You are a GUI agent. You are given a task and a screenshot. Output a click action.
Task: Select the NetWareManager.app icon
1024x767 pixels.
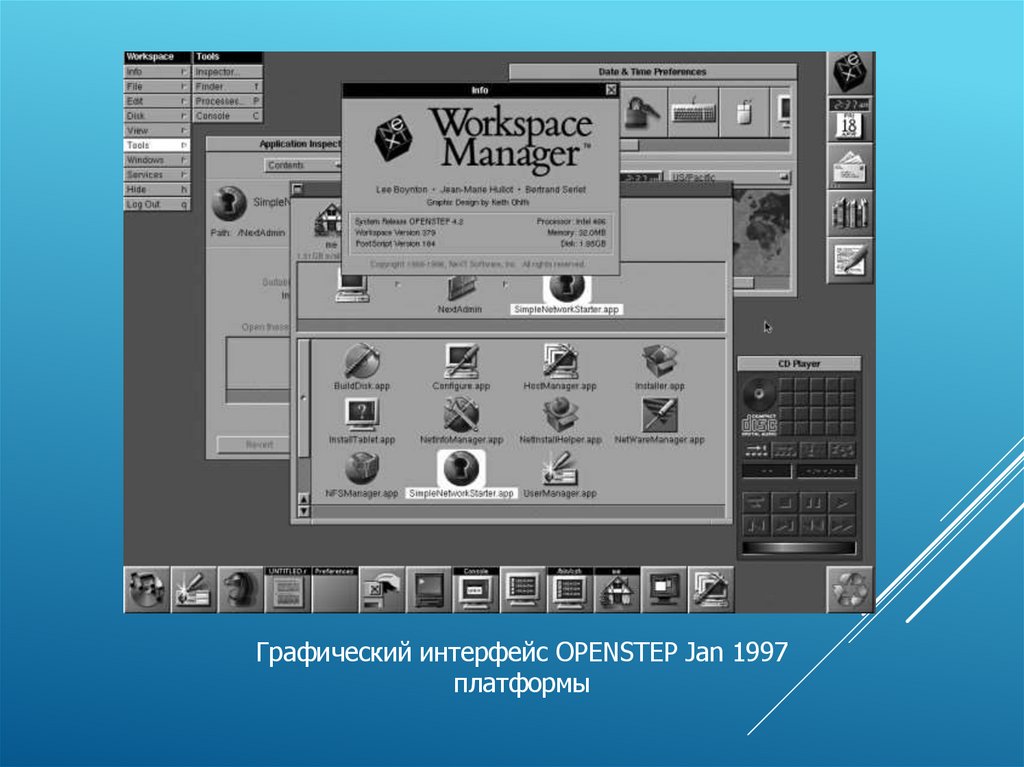coord(660,414)
